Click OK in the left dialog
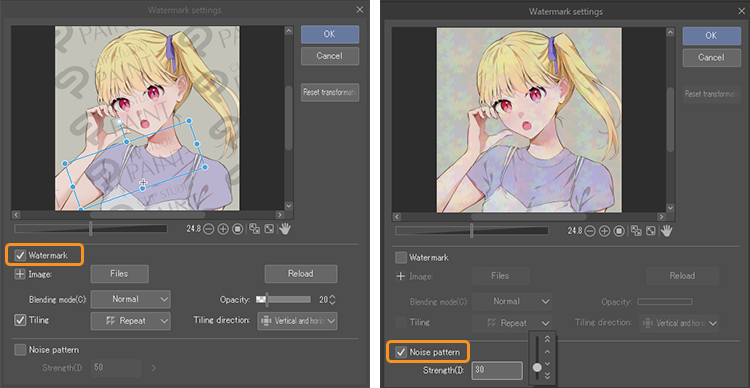This screenshot has width=750, height=388. [x=330, y=34]
